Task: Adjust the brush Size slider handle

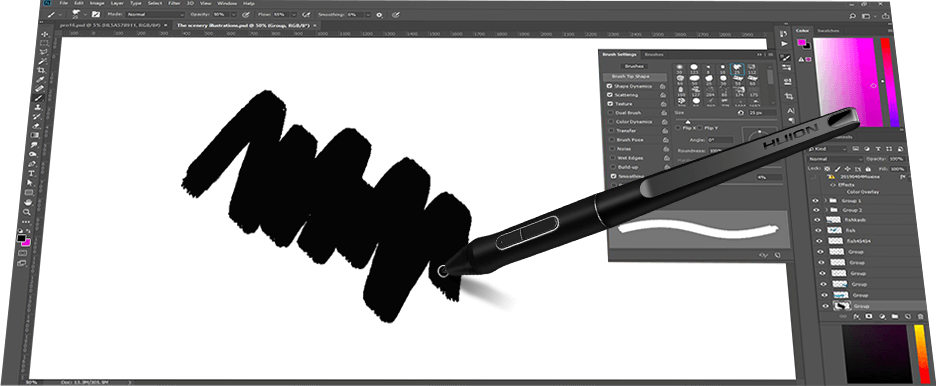Action: 688,122
